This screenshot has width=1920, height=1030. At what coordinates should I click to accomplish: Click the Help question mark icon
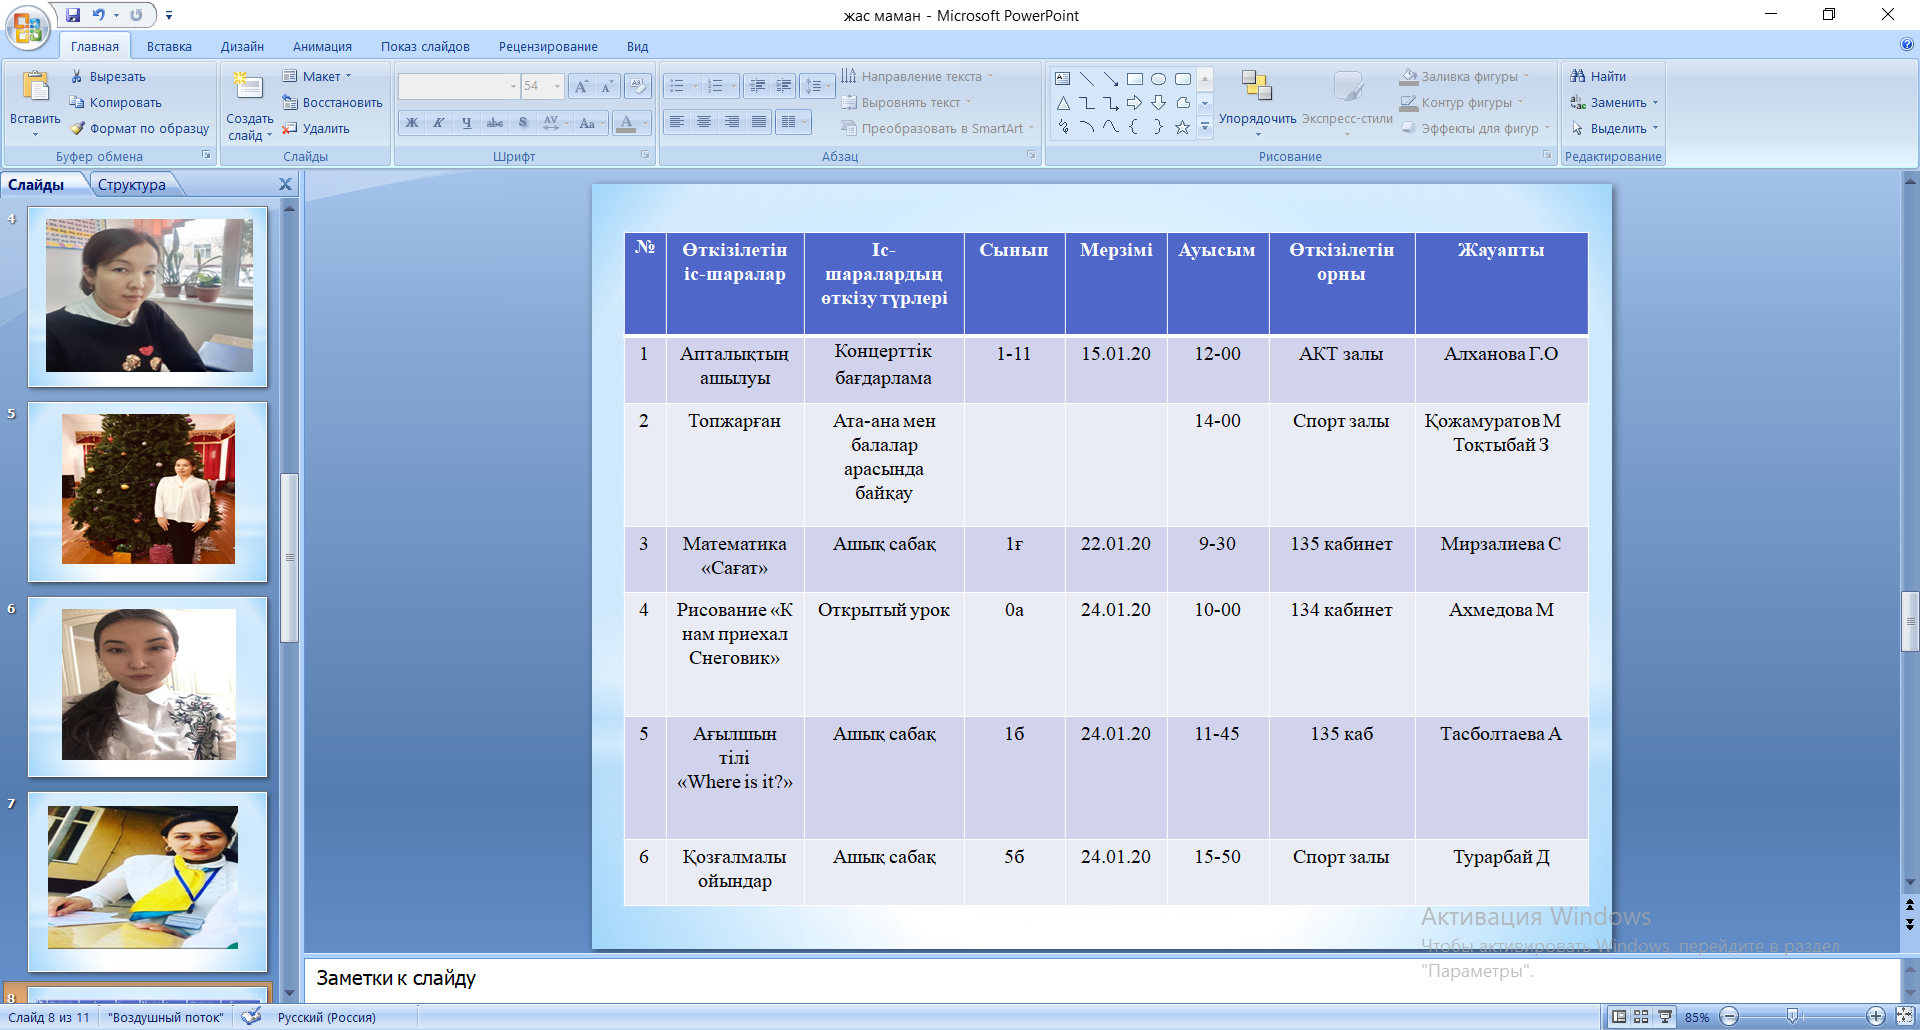point(1907,45)
